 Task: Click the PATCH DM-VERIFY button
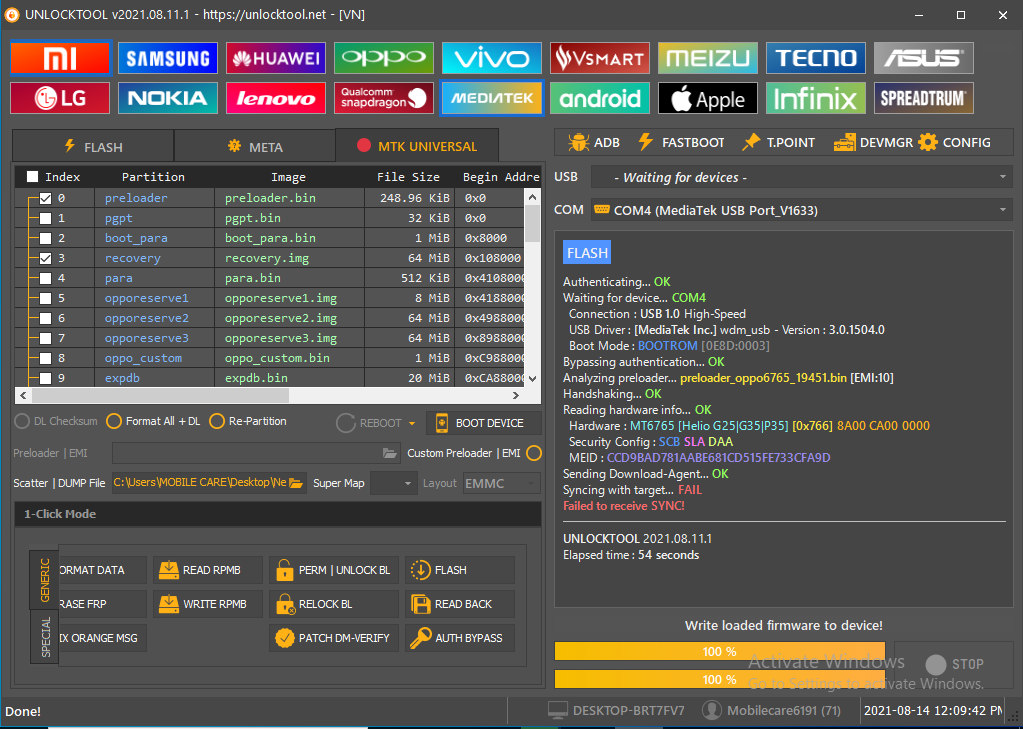(x=333, y=638)
